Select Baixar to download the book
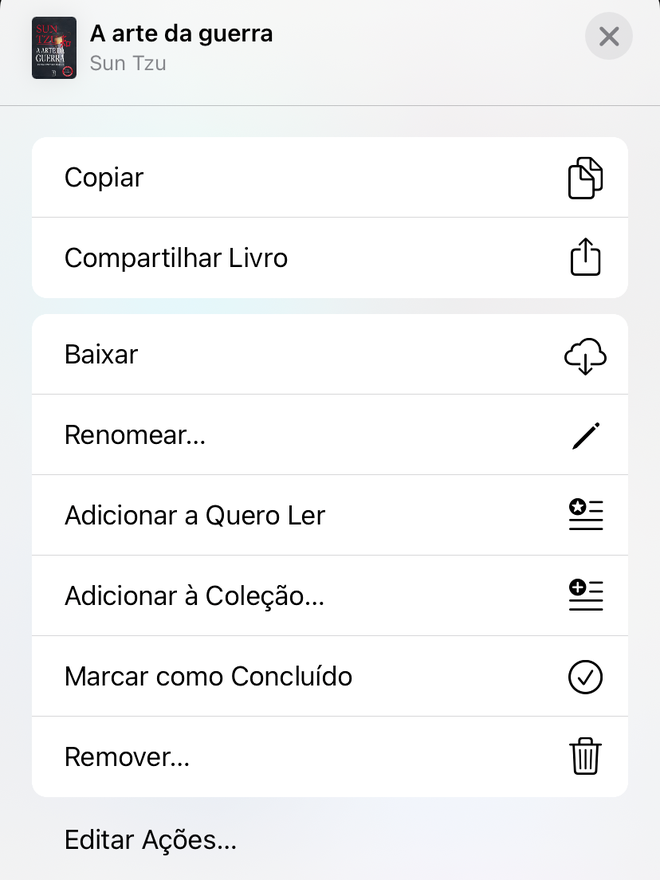 (330, 354)
